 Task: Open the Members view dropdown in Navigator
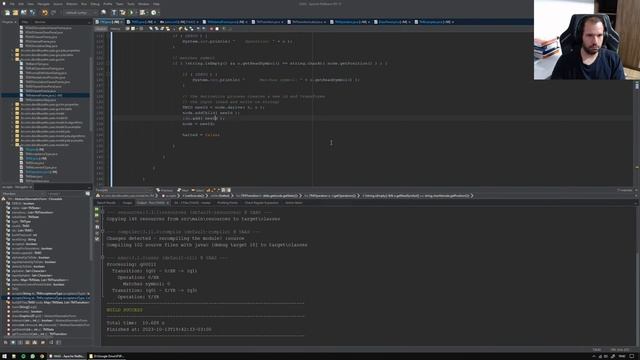23,194
